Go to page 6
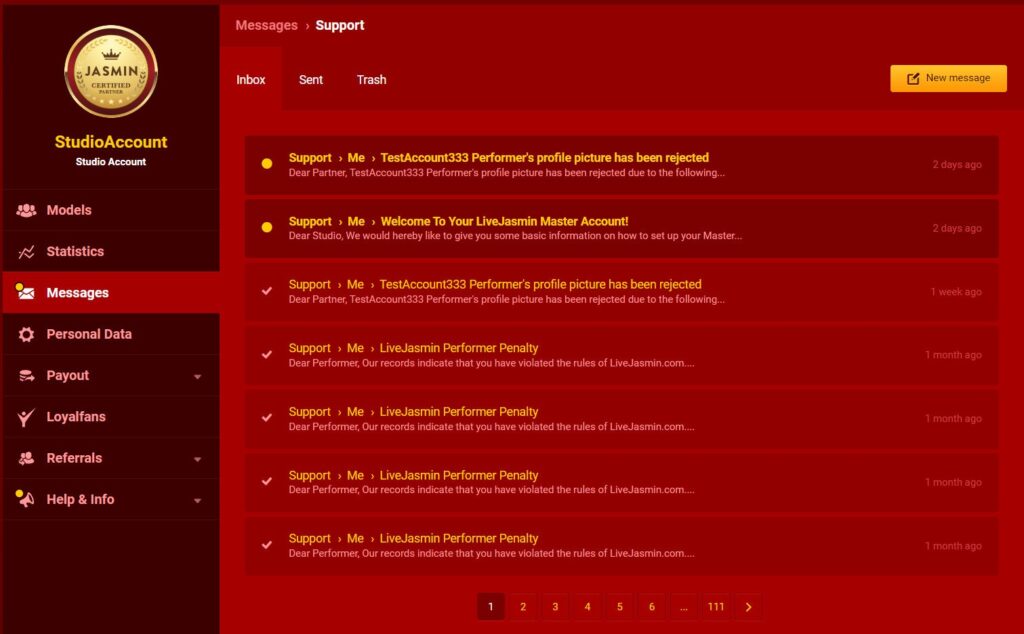Screen dimensions: 1024x634 click(652, 607)
